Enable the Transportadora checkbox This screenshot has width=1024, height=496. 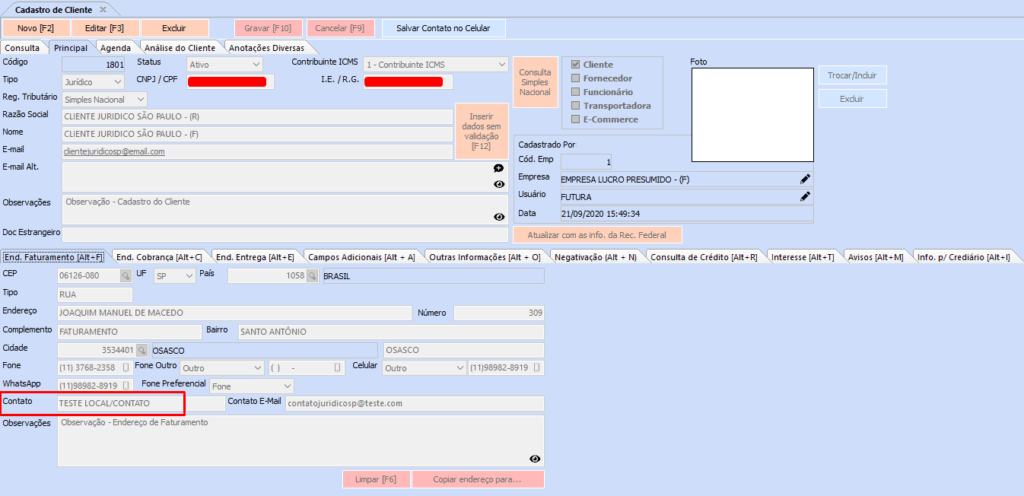[575, 105]
